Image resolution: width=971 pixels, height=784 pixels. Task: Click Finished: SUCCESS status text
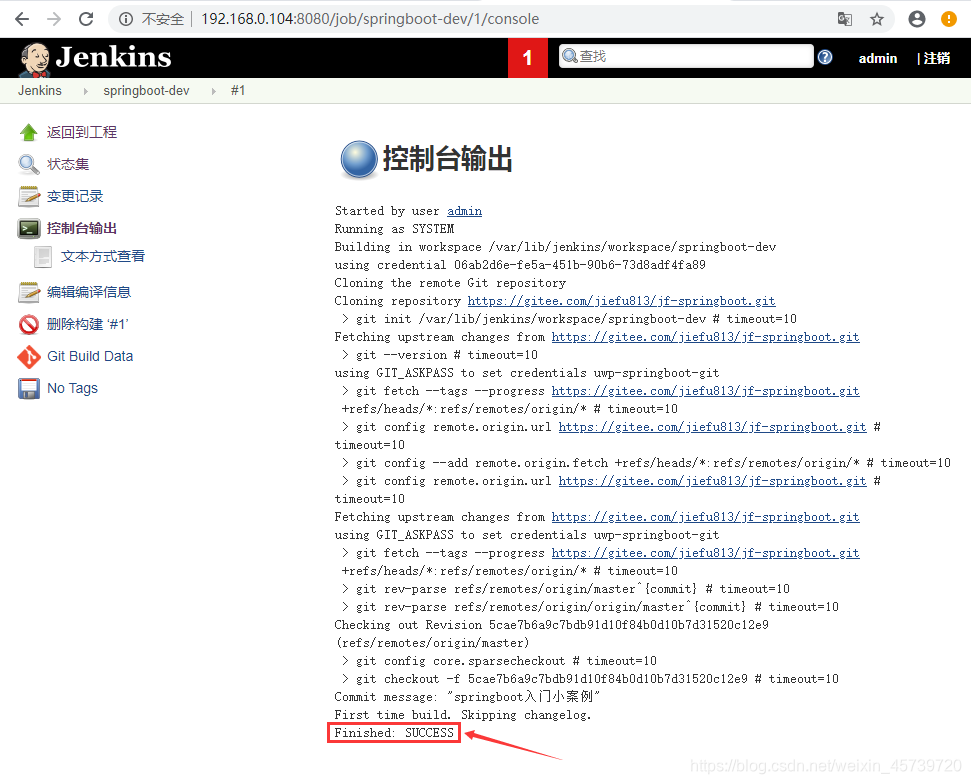394,733
